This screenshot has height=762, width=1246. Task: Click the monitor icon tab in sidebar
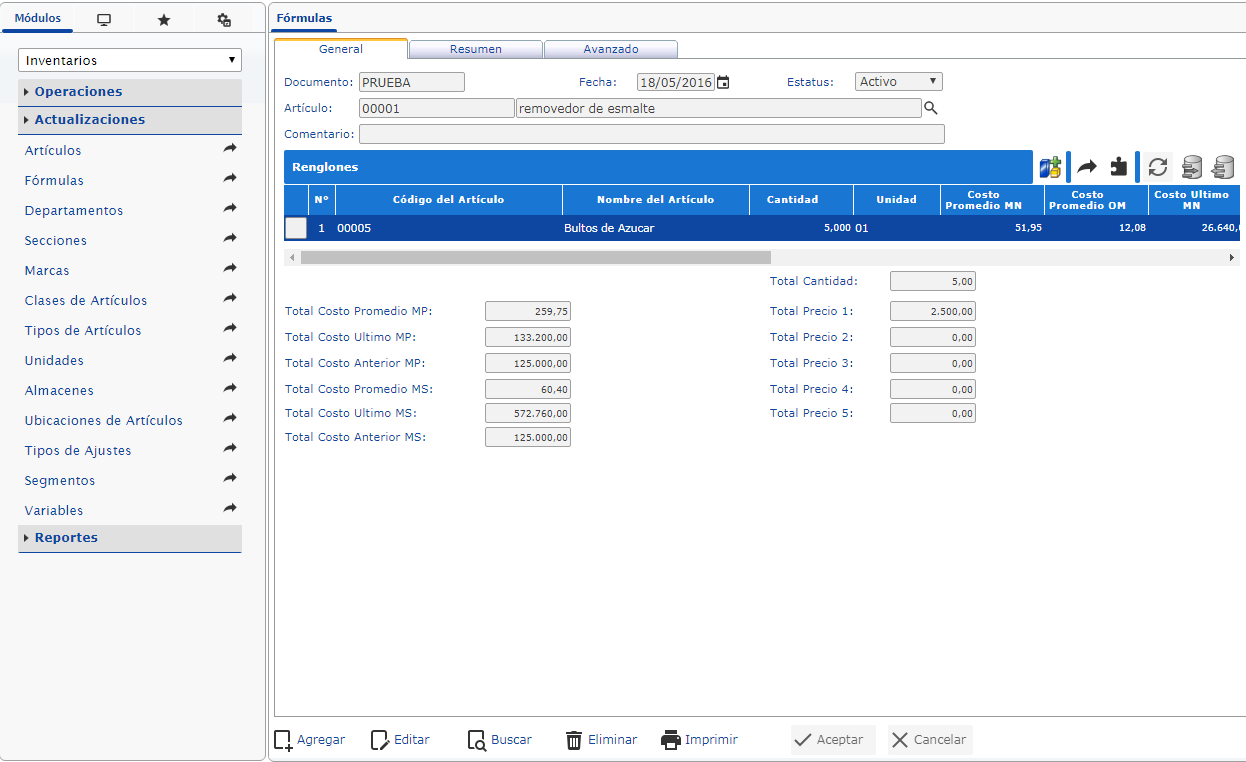[x=104, y=20]
